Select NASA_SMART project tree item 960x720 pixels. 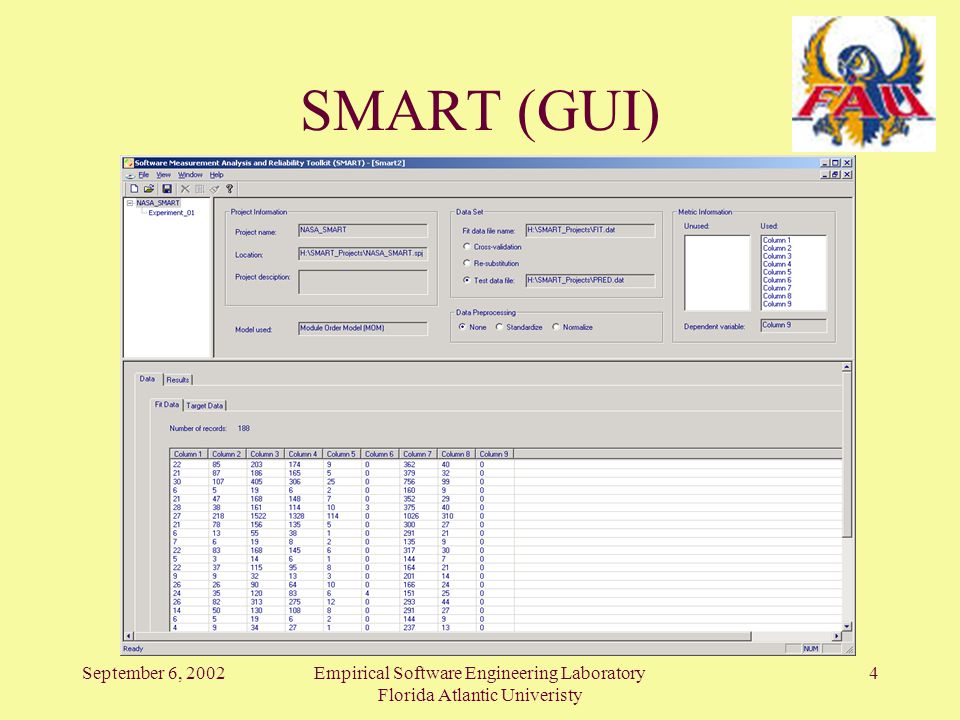[158, 203]
